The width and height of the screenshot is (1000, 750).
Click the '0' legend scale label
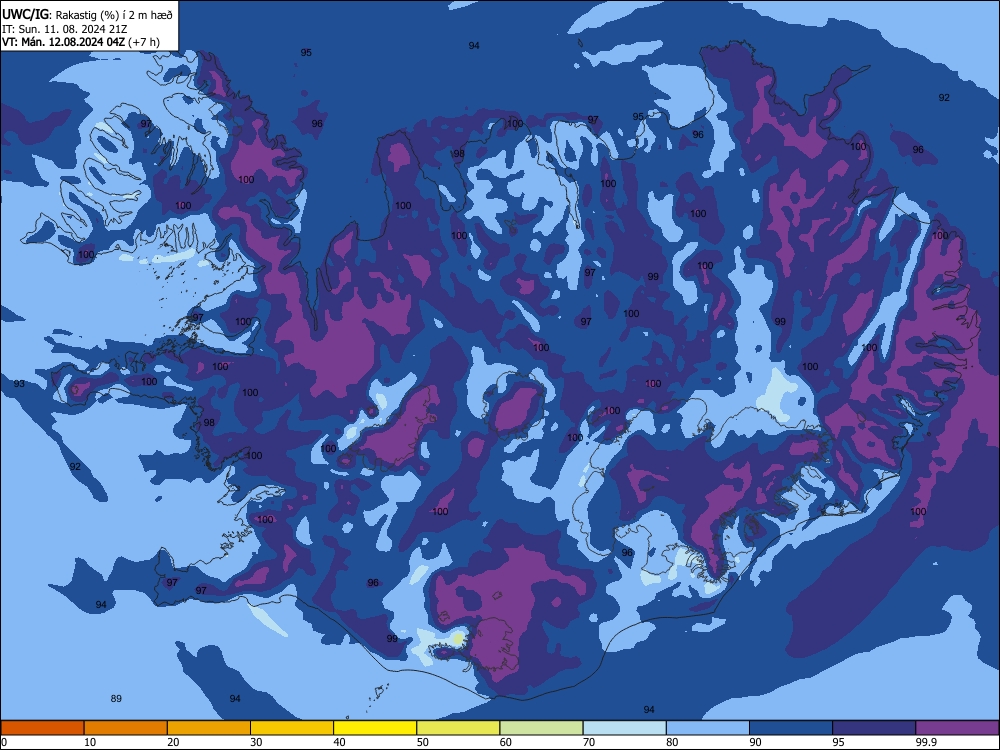pos(4,742)
